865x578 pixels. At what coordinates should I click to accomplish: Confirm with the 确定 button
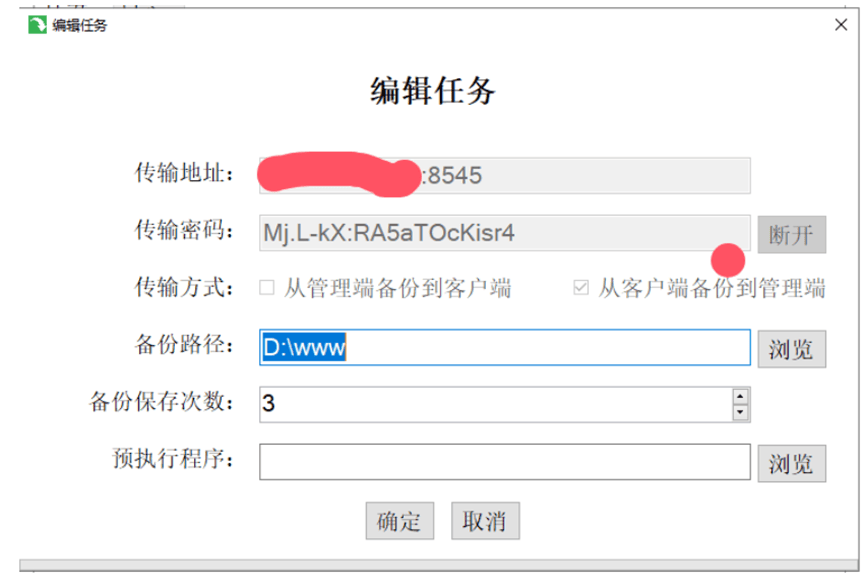[x=399, y=521]
